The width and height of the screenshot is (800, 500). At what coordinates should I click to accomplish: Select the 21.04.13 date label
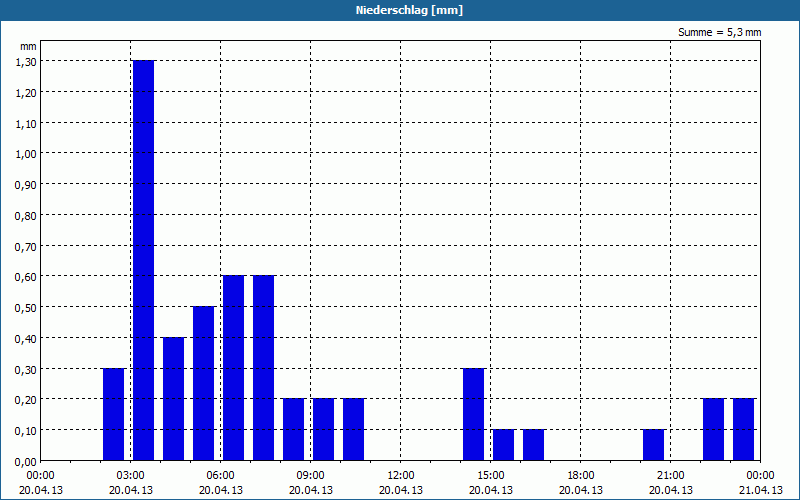[760, 490]
